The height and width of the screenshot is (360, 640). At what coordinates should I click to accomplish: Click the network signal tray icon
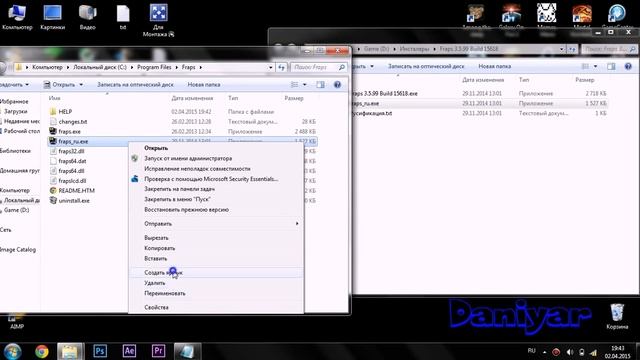coord(593,352)
